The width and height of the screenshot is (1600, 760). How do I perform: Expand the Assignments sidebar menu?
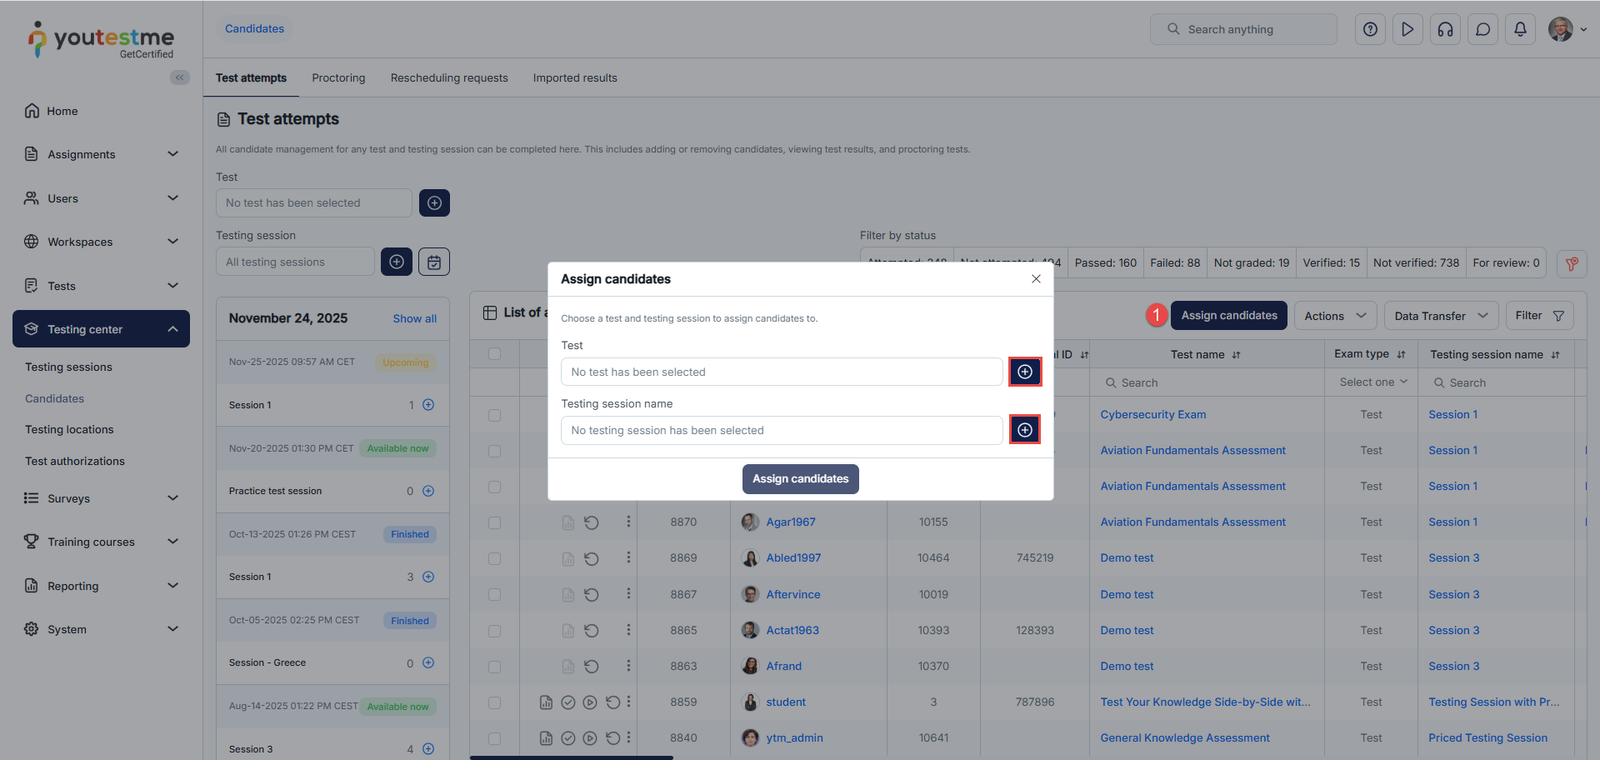point(100,154)
